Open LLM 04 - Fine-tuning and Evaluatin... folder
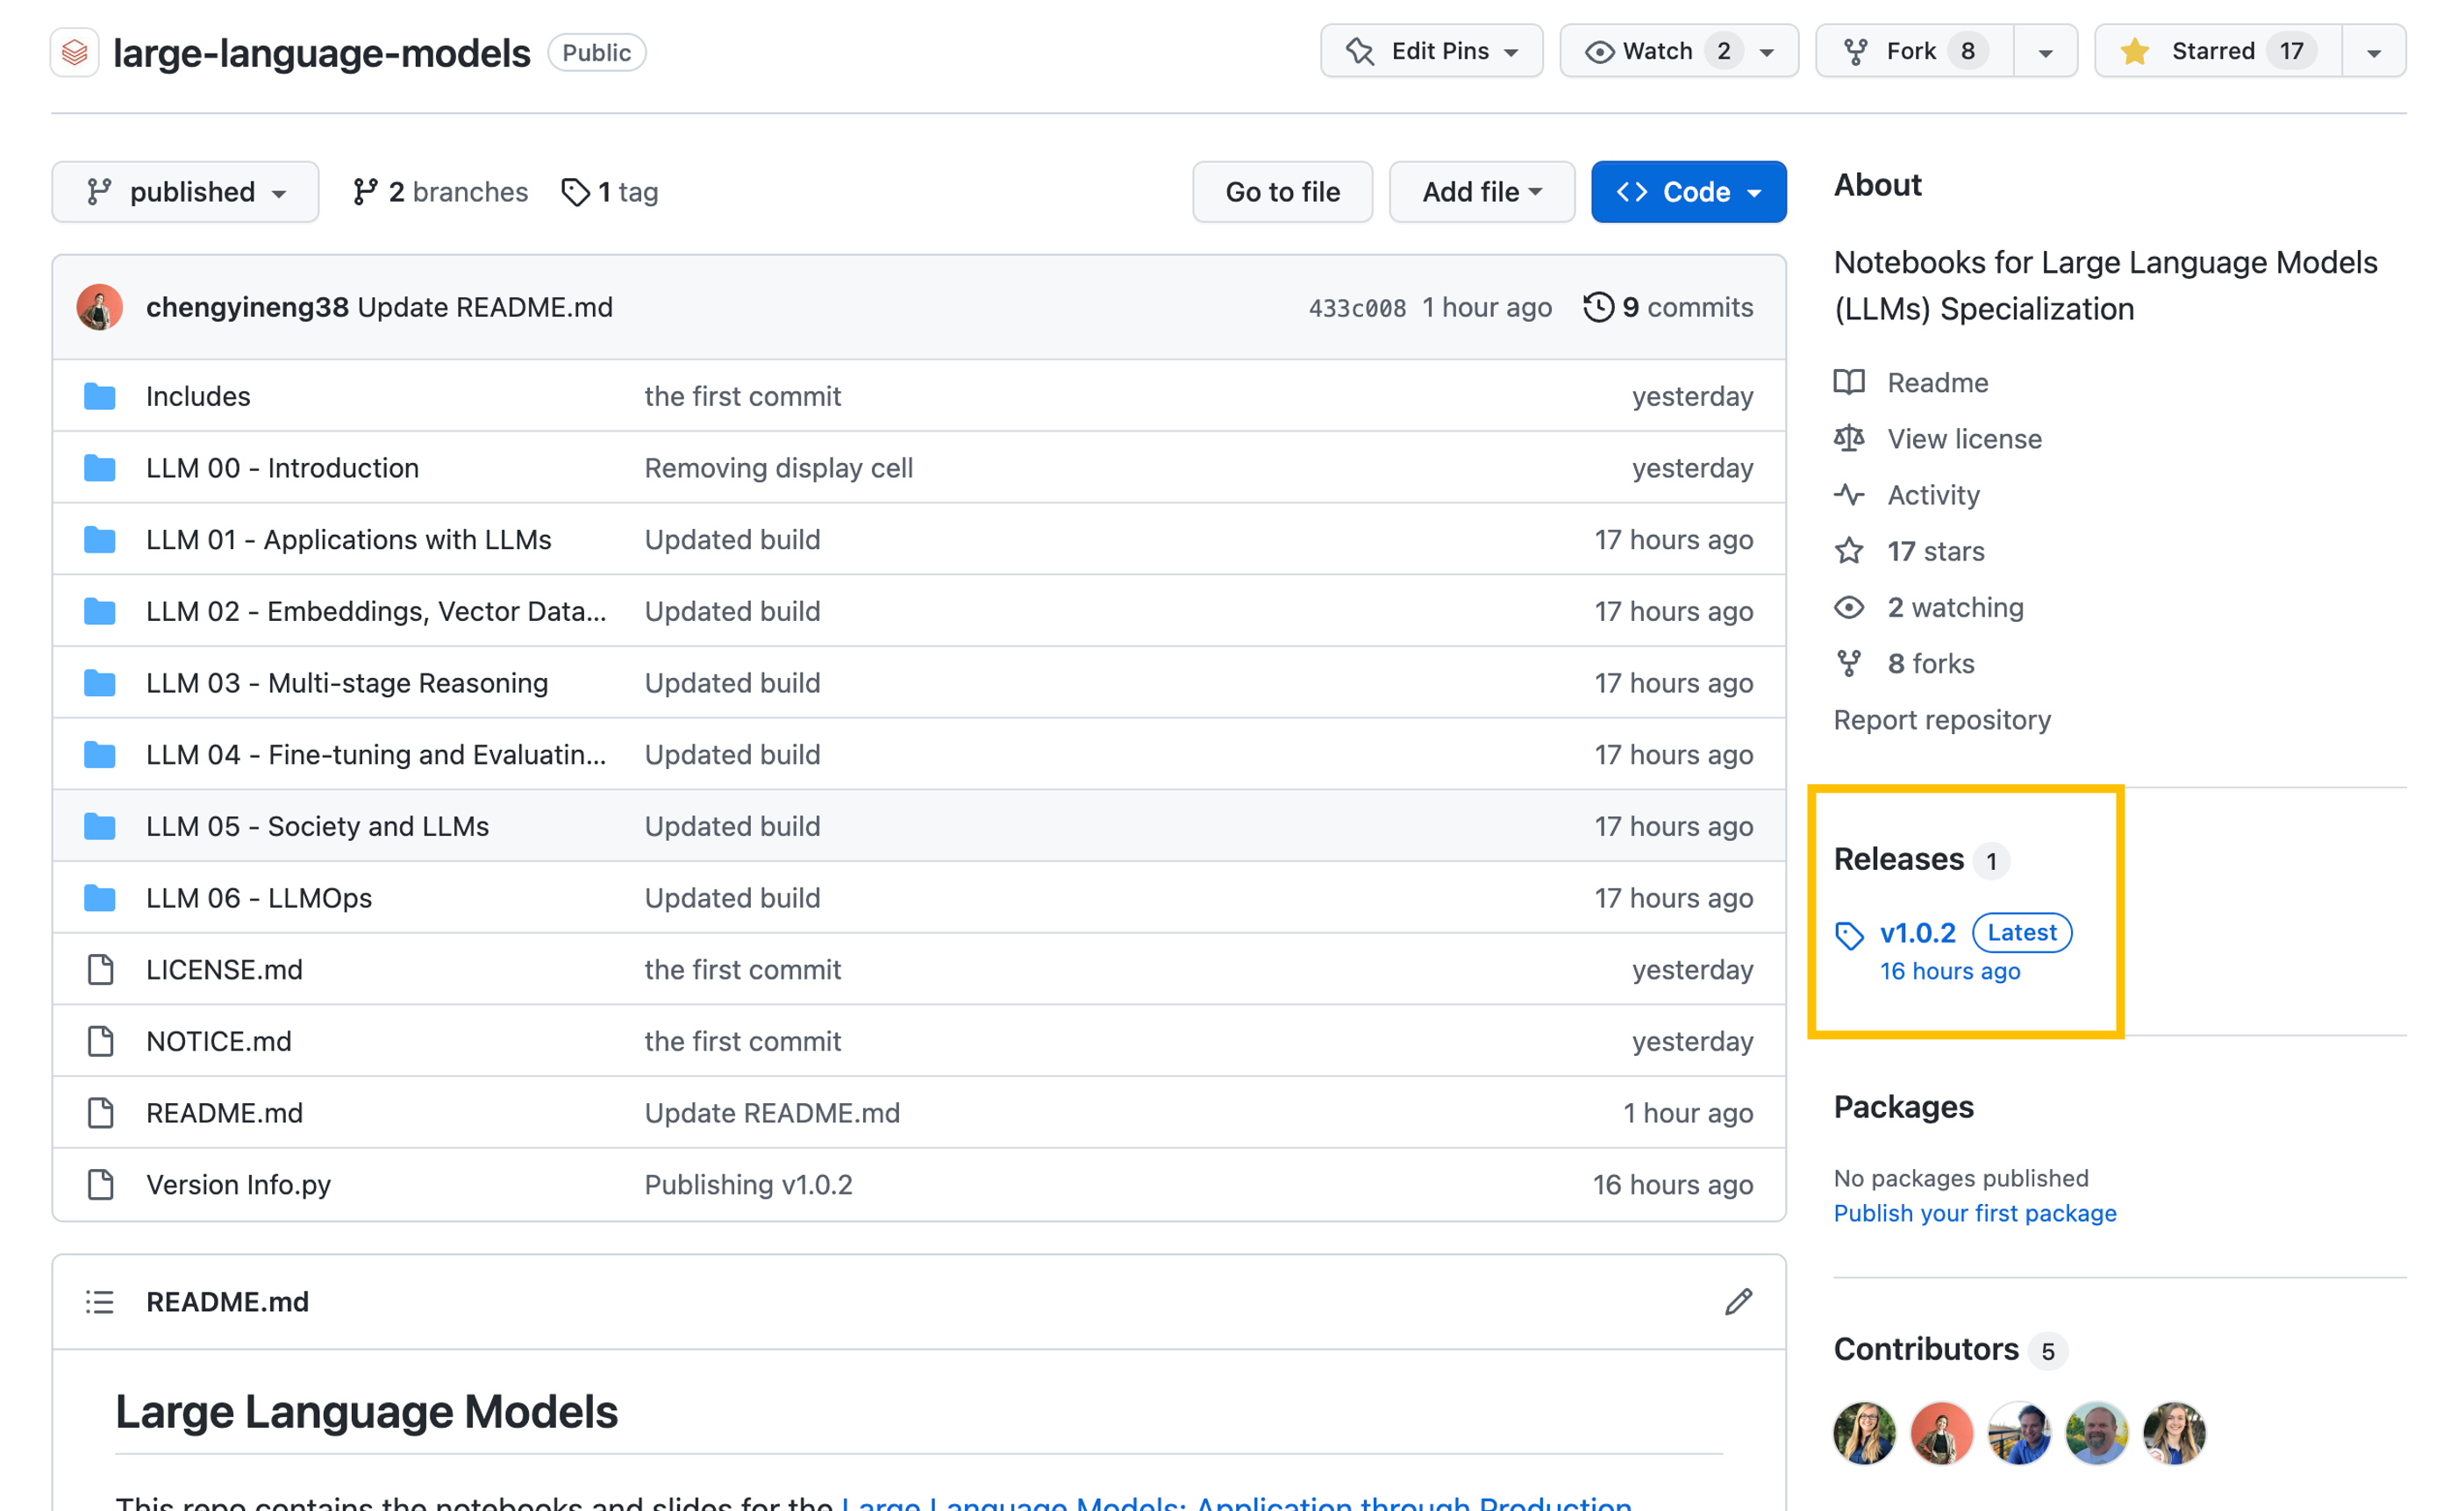This screenshot has height=1511, width=2464. point(376,754)
